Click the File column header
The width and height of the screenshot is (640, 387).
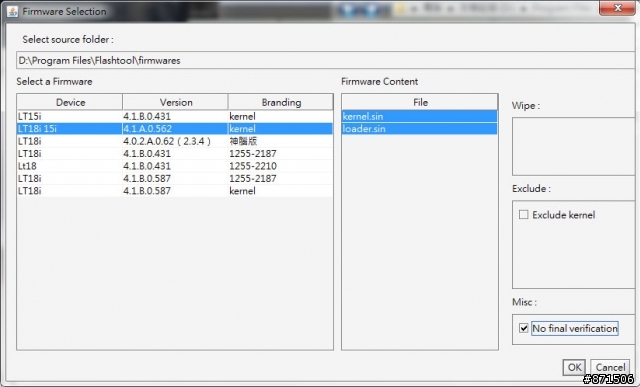coord(420,102)
